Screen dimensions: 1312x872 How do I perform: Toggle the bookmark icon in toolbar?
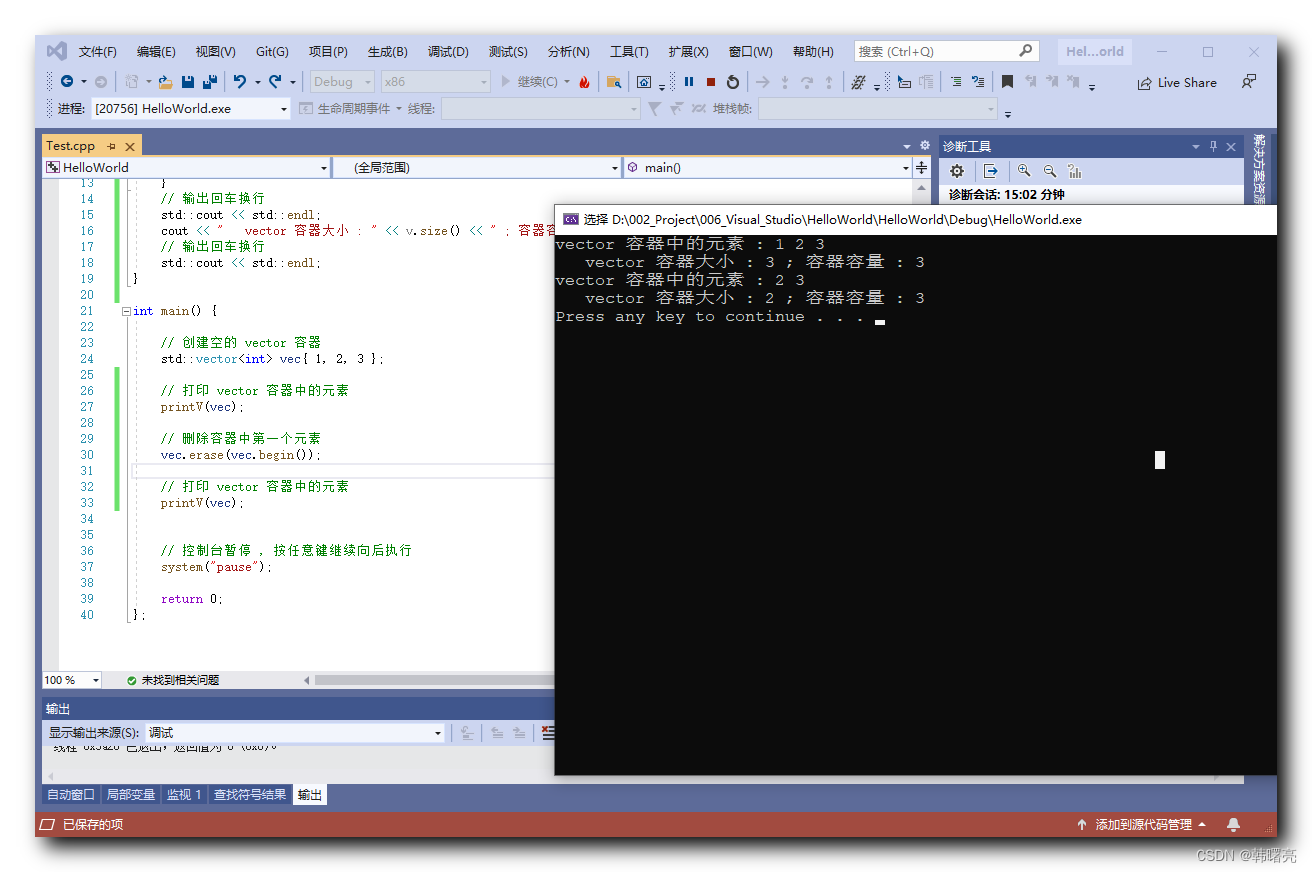click(x=1008, y=82)
